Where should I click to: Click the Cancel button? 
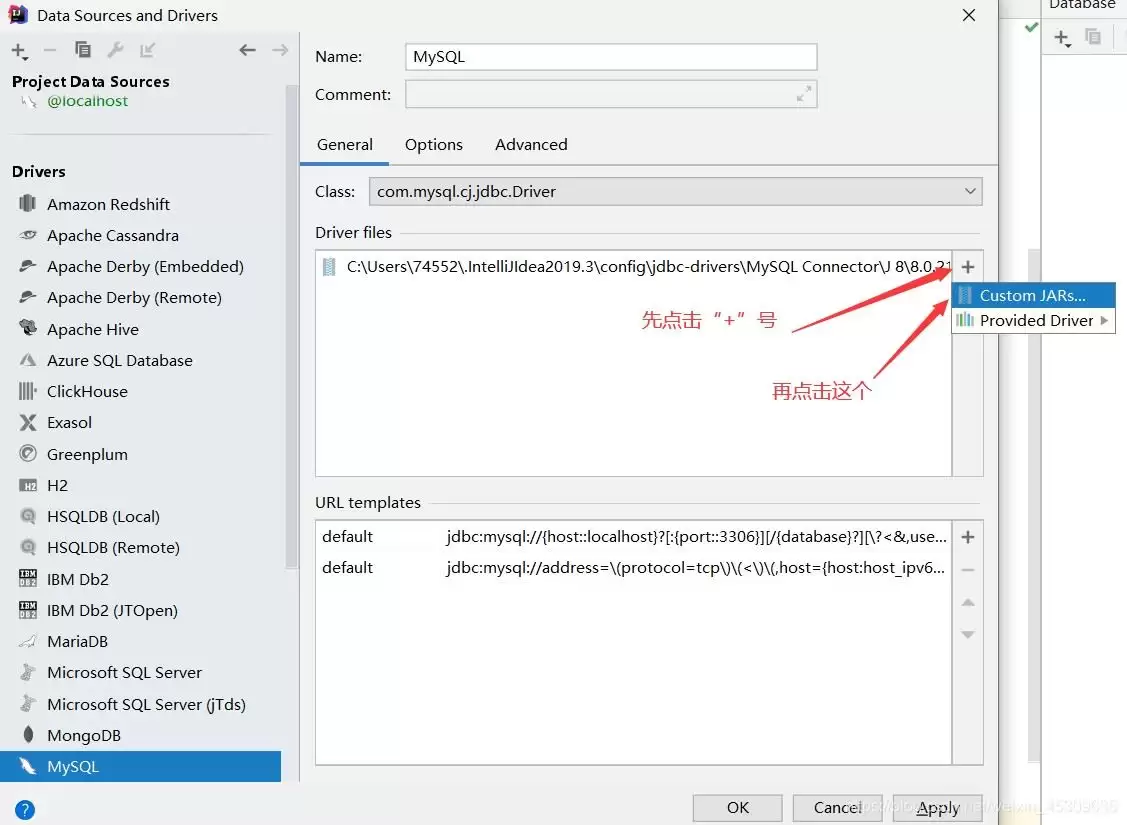pyautogui.click(x=837, y=808)
